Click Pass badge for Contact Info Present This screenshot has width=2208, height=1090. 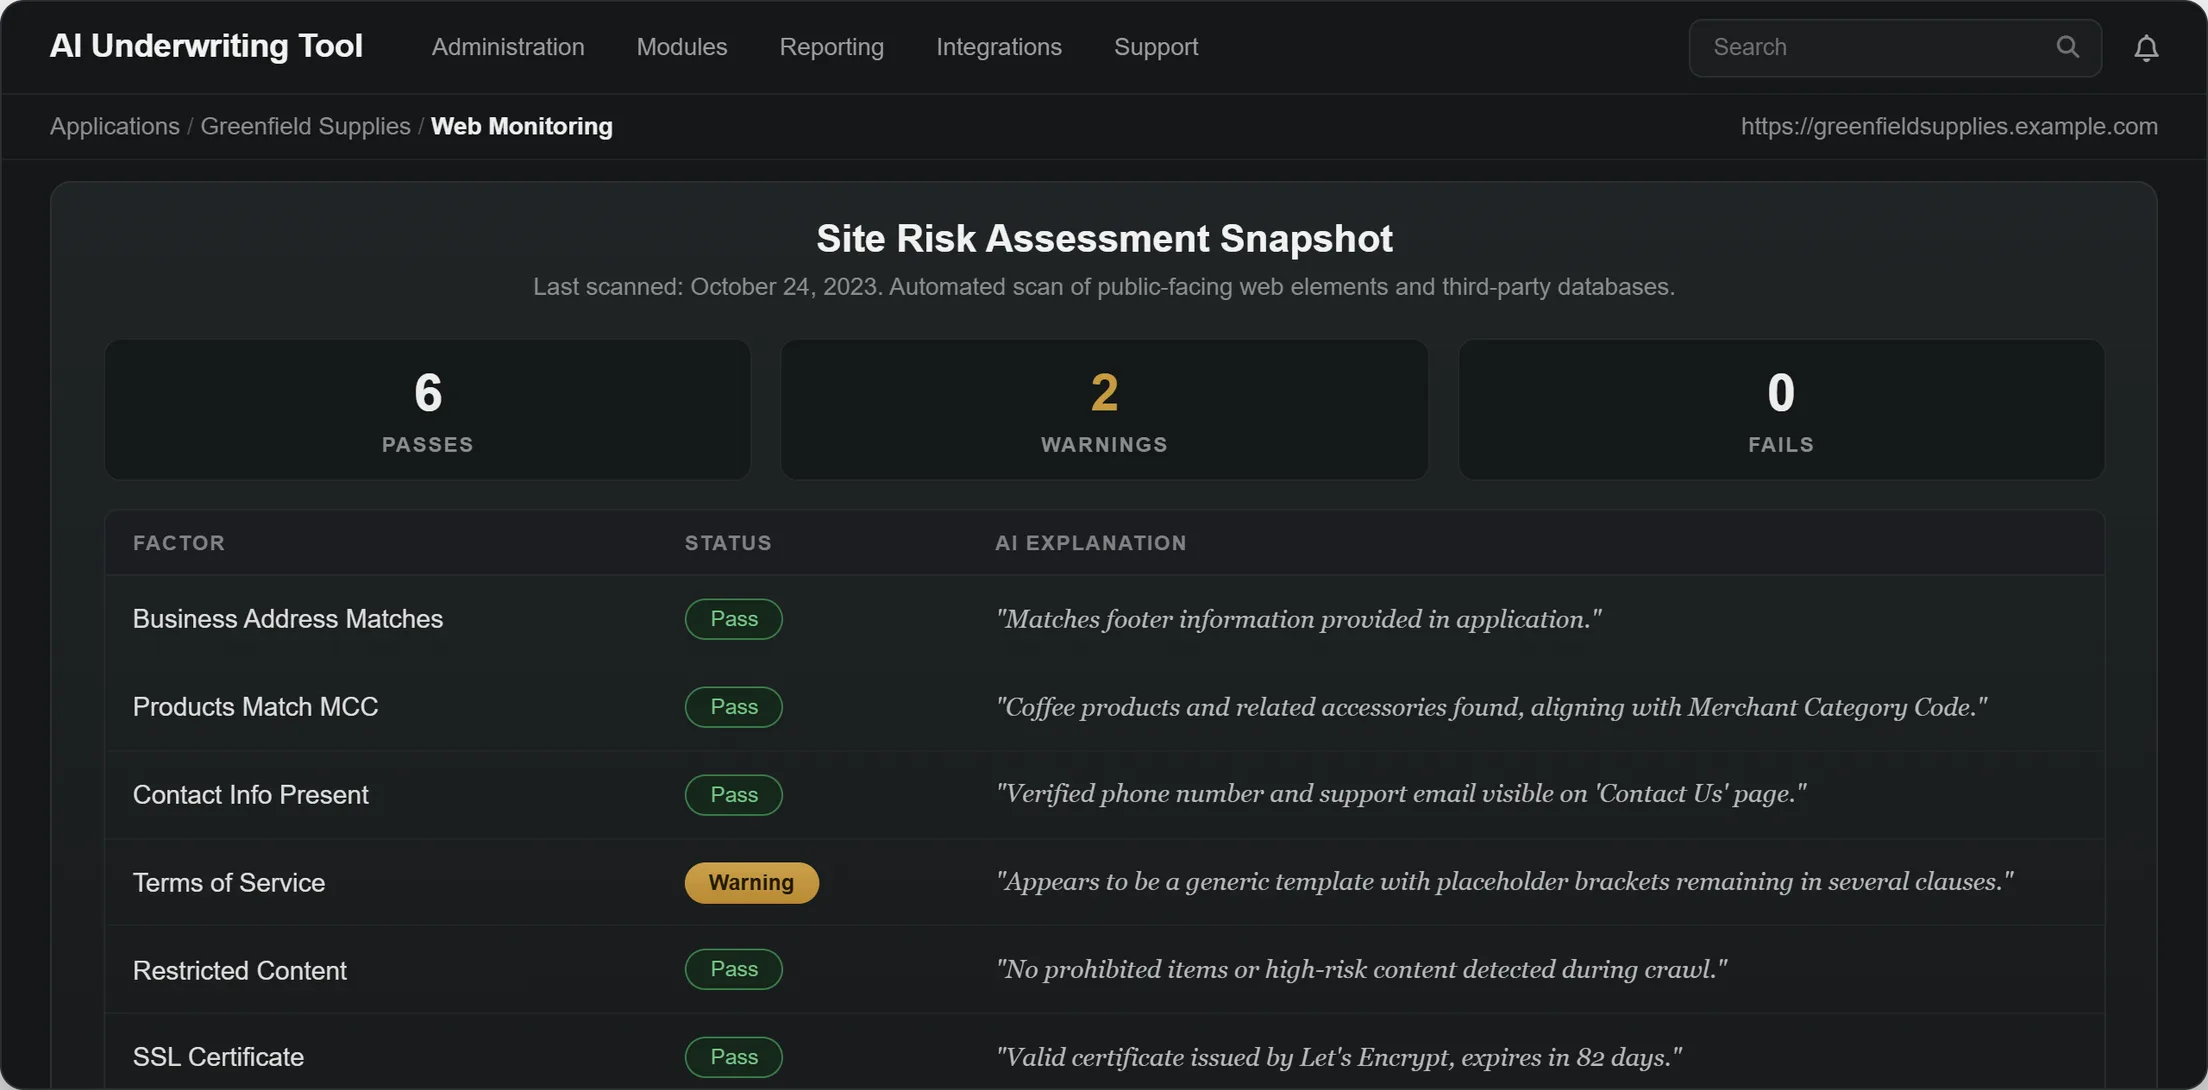(x=733, y=795)
